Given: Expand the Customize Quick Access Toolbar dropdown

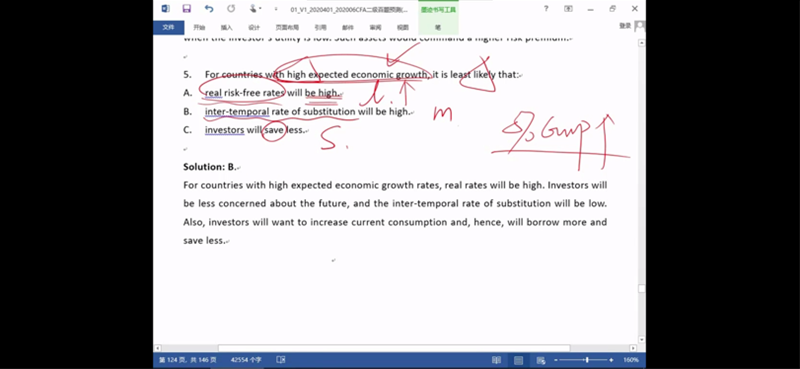Looking at the screenshot, I should 276,9.
